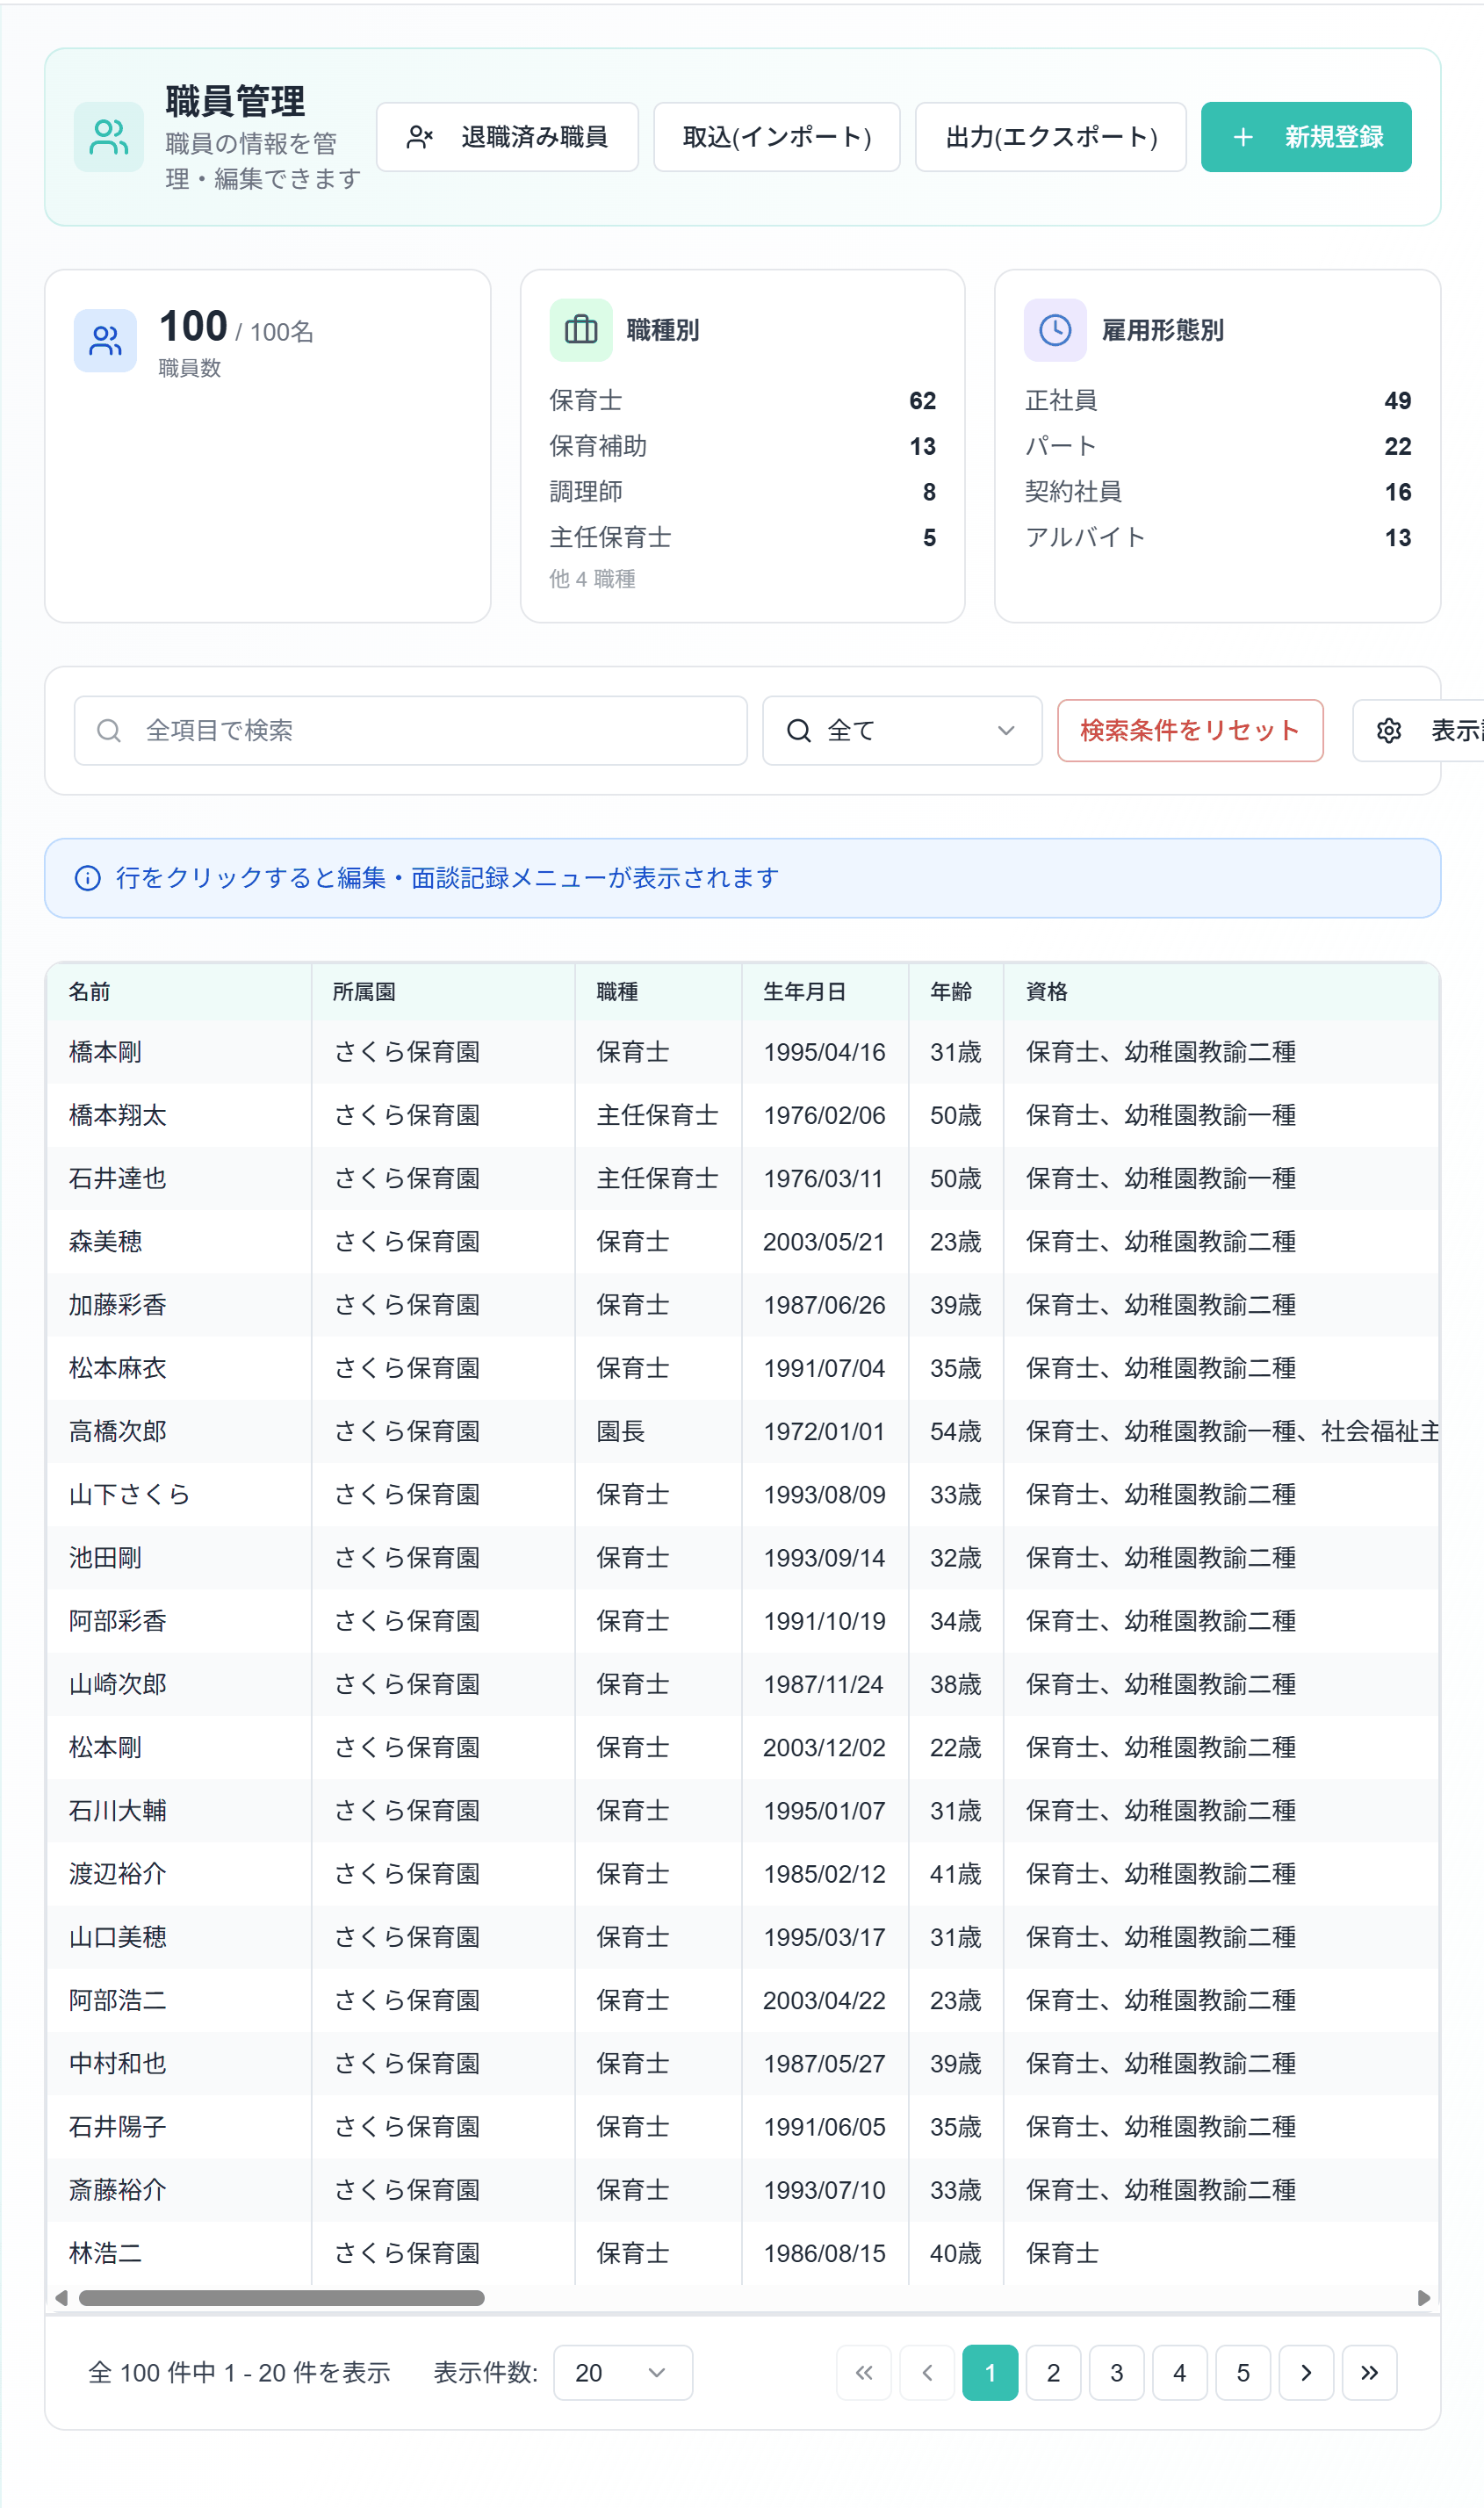Screen dimensions: 1484x2508
Task: Go to the first page with double-left arrow
Action: 864,2373
